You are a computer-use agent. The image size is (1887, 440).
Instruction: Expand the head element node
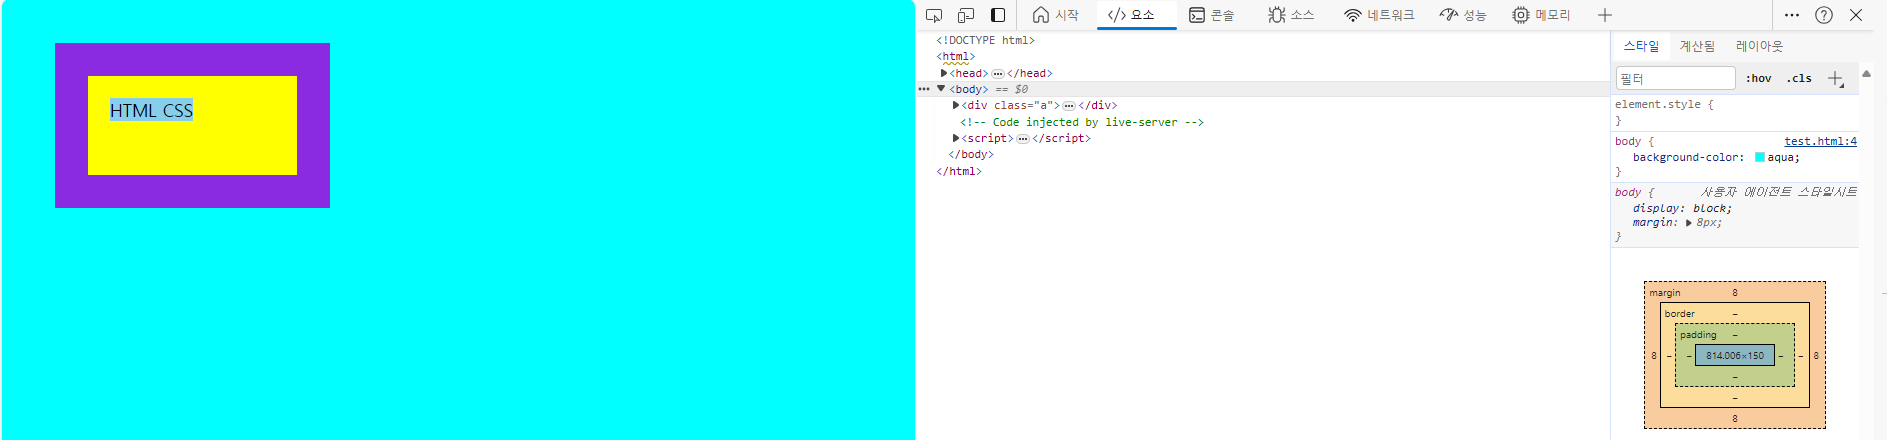pos(944,73)
